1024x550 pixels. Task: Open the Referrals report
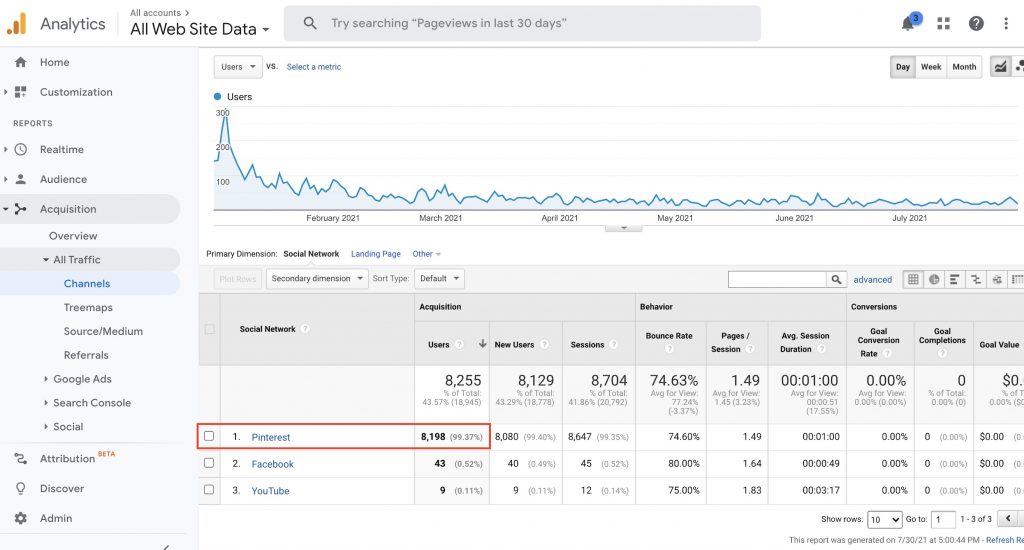point(86,355)
